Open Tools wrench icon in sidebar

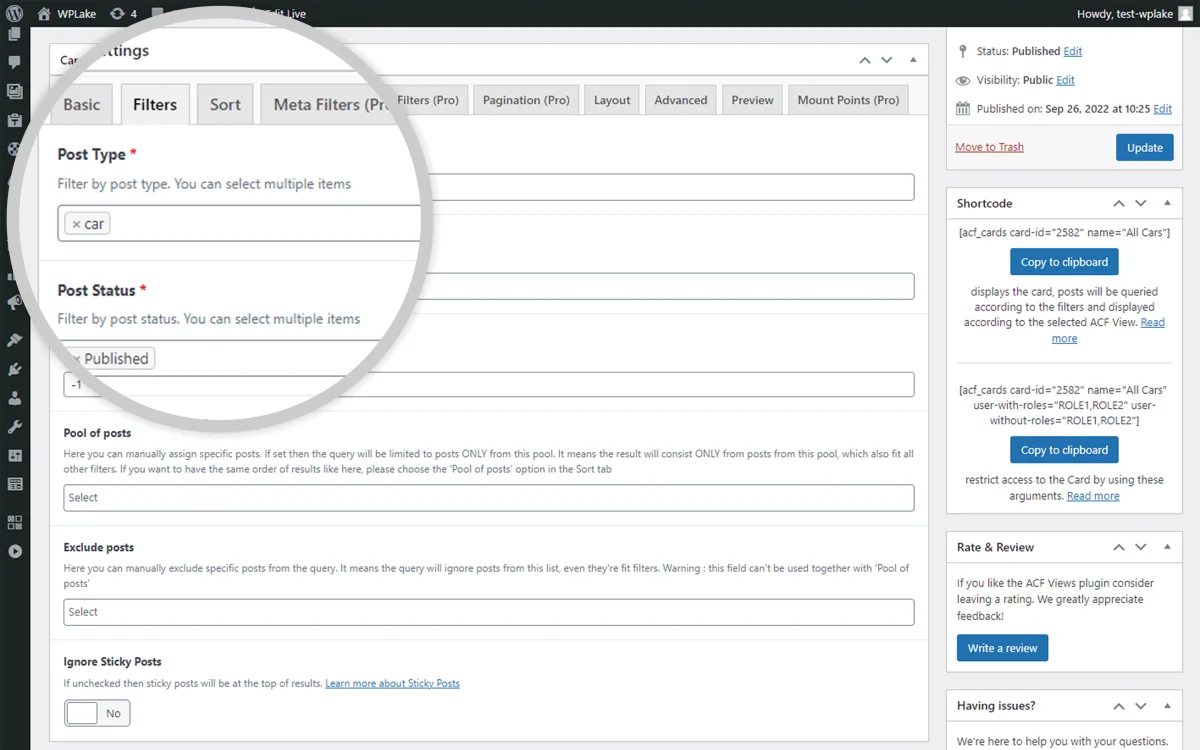pos(14,427)
